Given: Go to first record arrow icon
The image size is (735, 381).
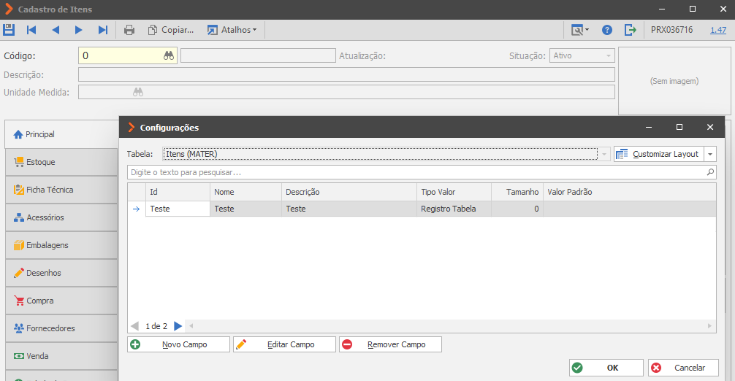Looking at the screenshot, I should point(31,30).
